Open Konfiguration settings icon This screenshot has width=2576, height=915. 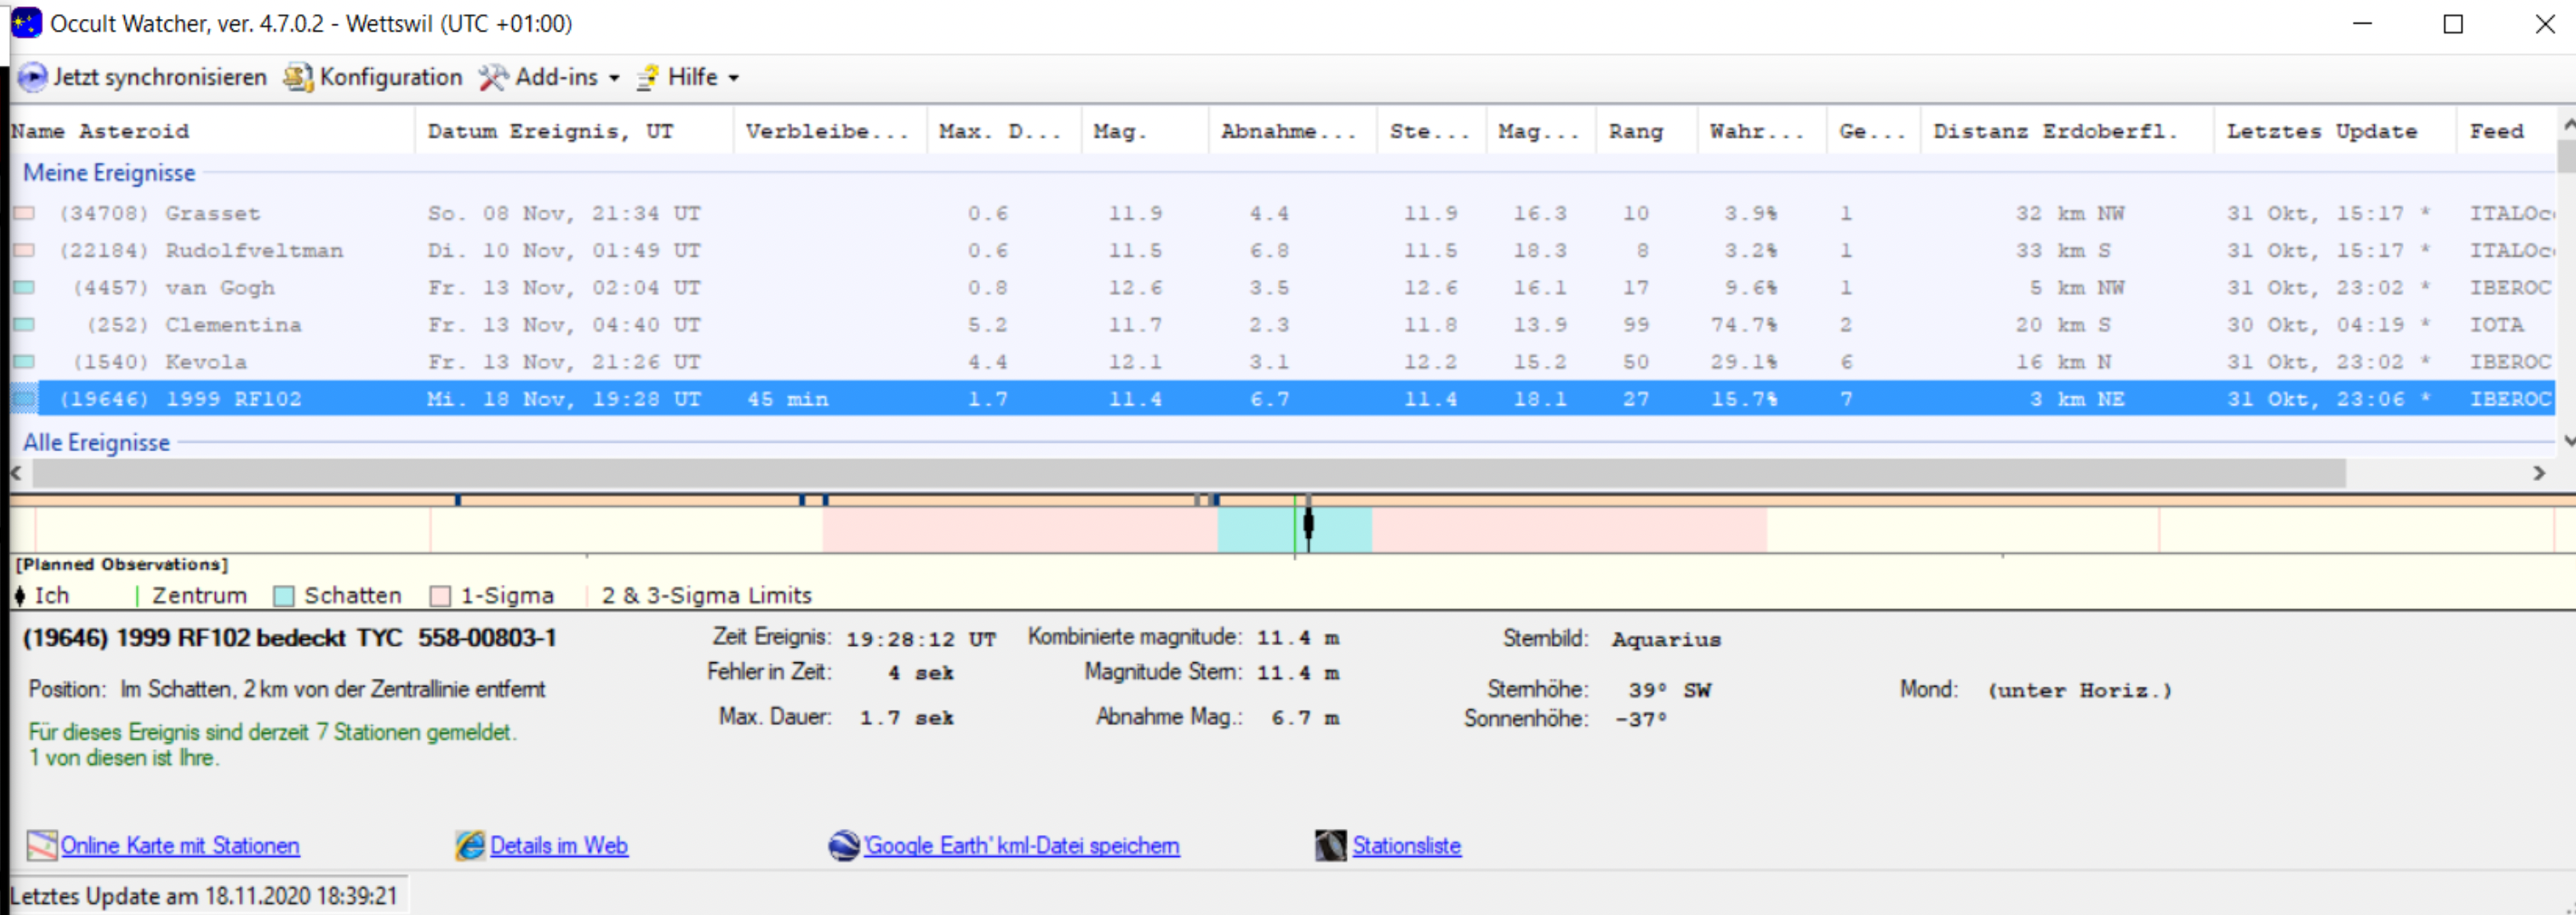tap(297, 77)
